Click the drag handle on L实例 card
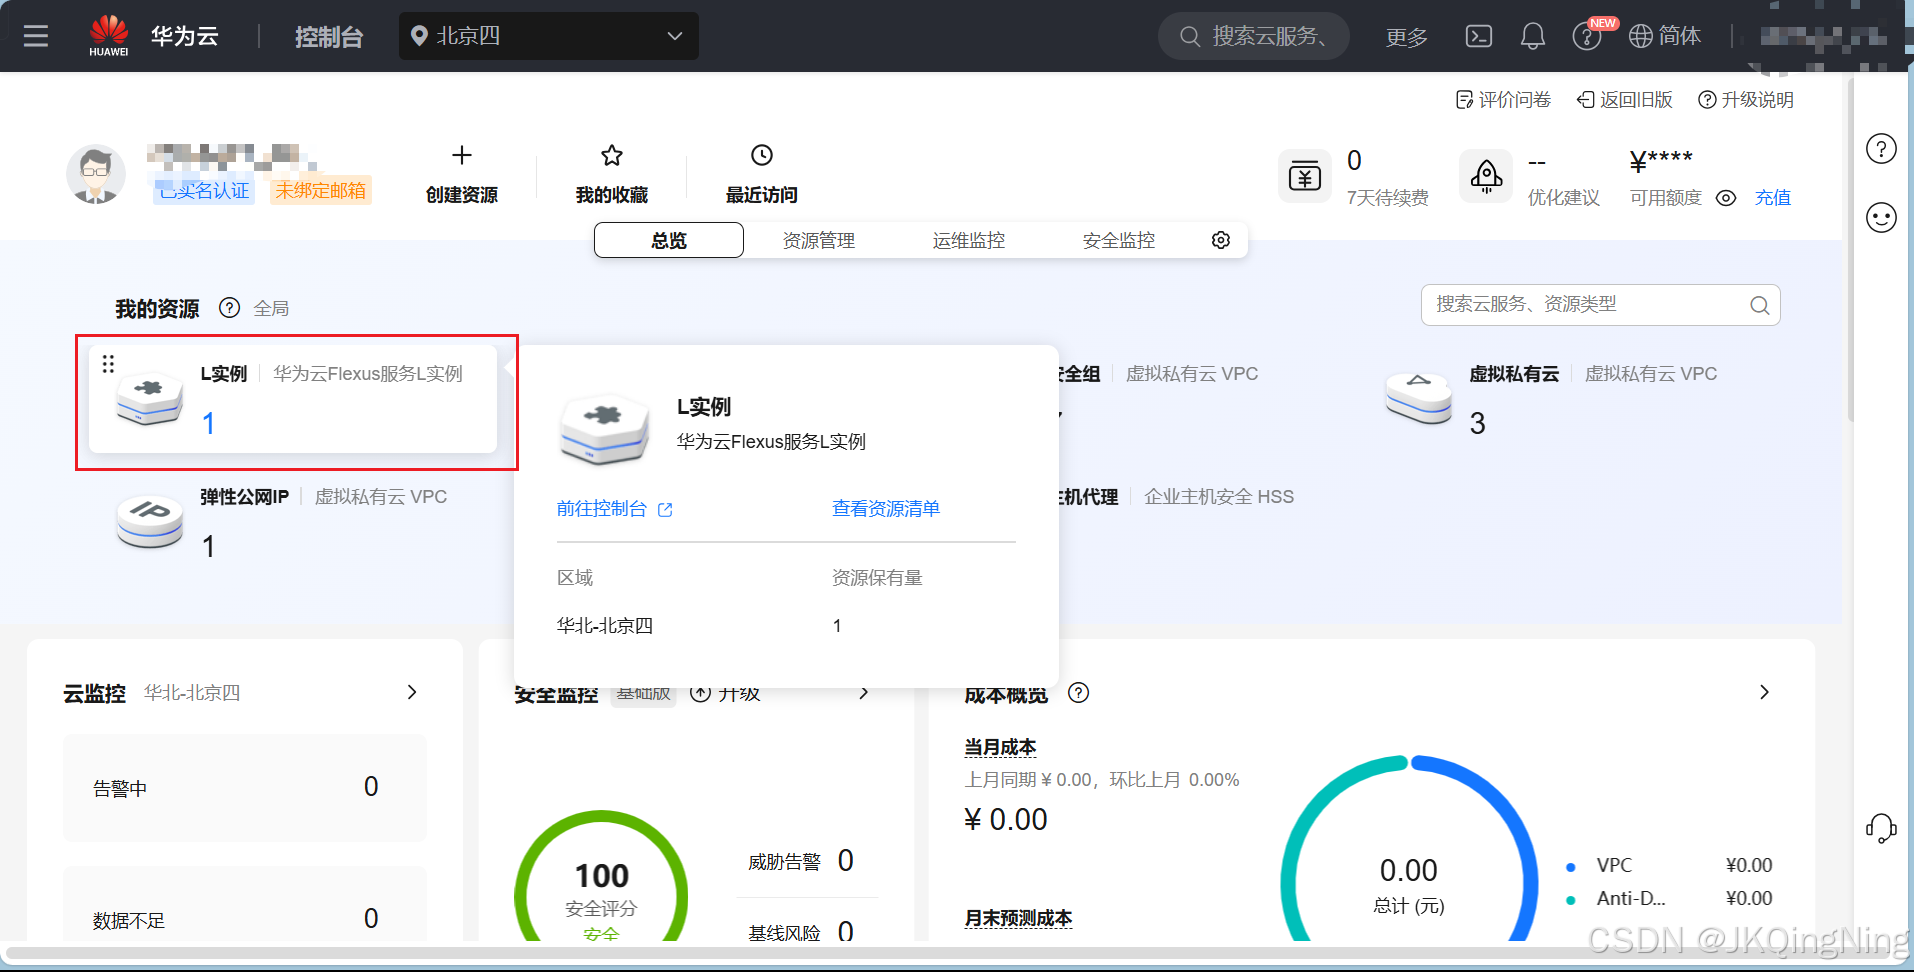Image resolution: width=1914 pixels, height=972 pixels. (108, 364)
